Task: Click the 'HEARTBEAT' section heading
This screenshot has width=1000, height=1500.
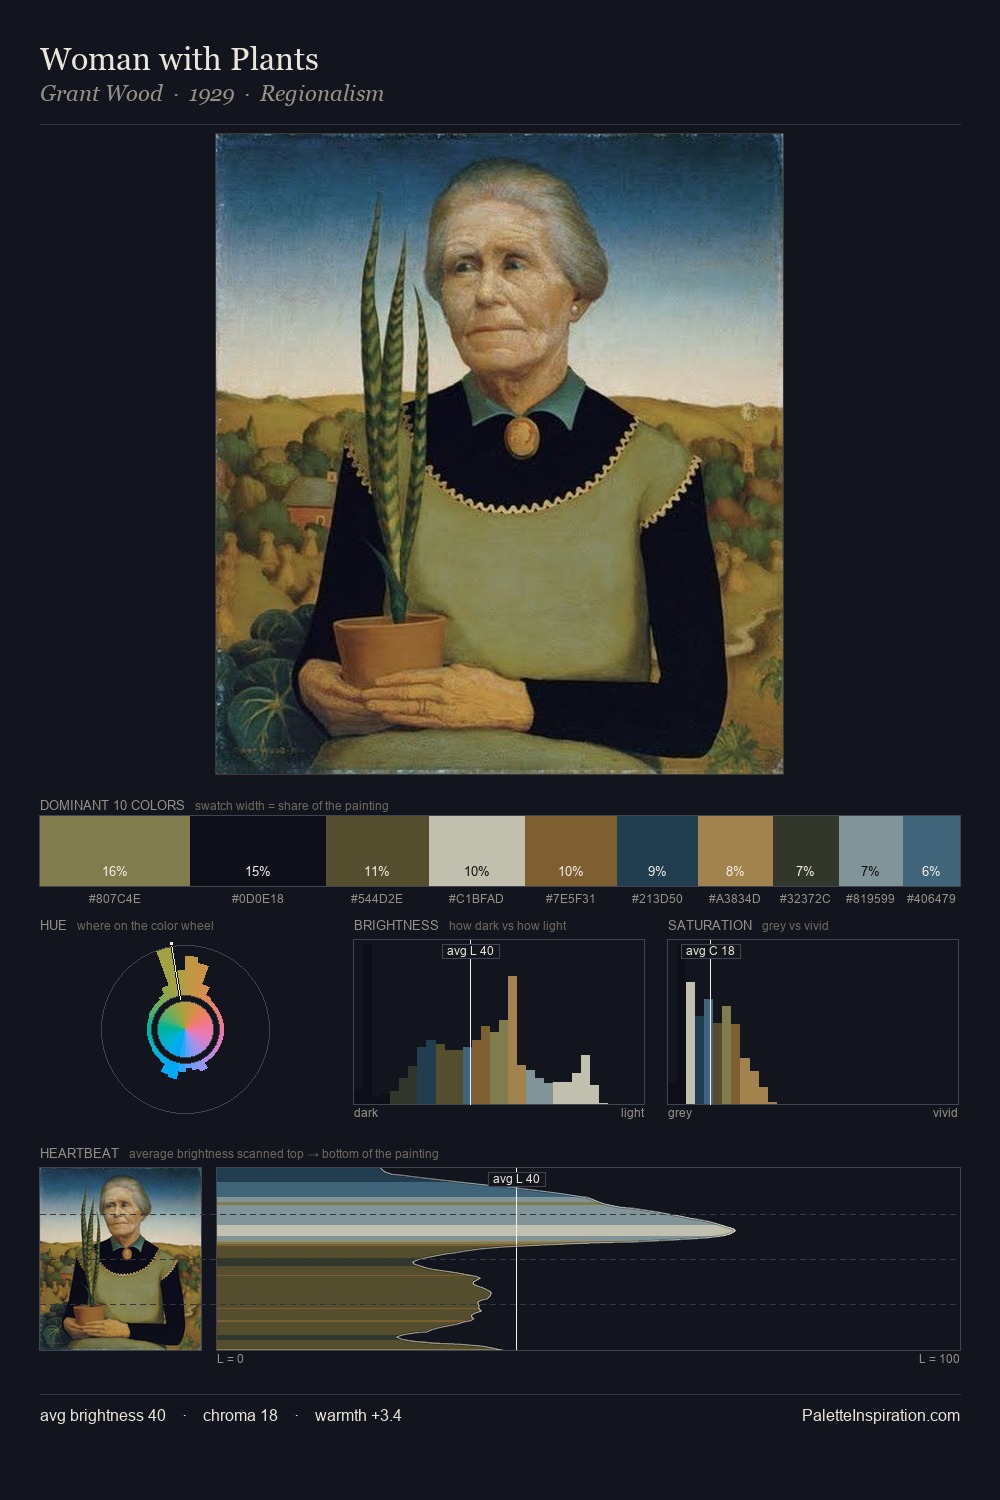Action: [x=79, y=1153]
